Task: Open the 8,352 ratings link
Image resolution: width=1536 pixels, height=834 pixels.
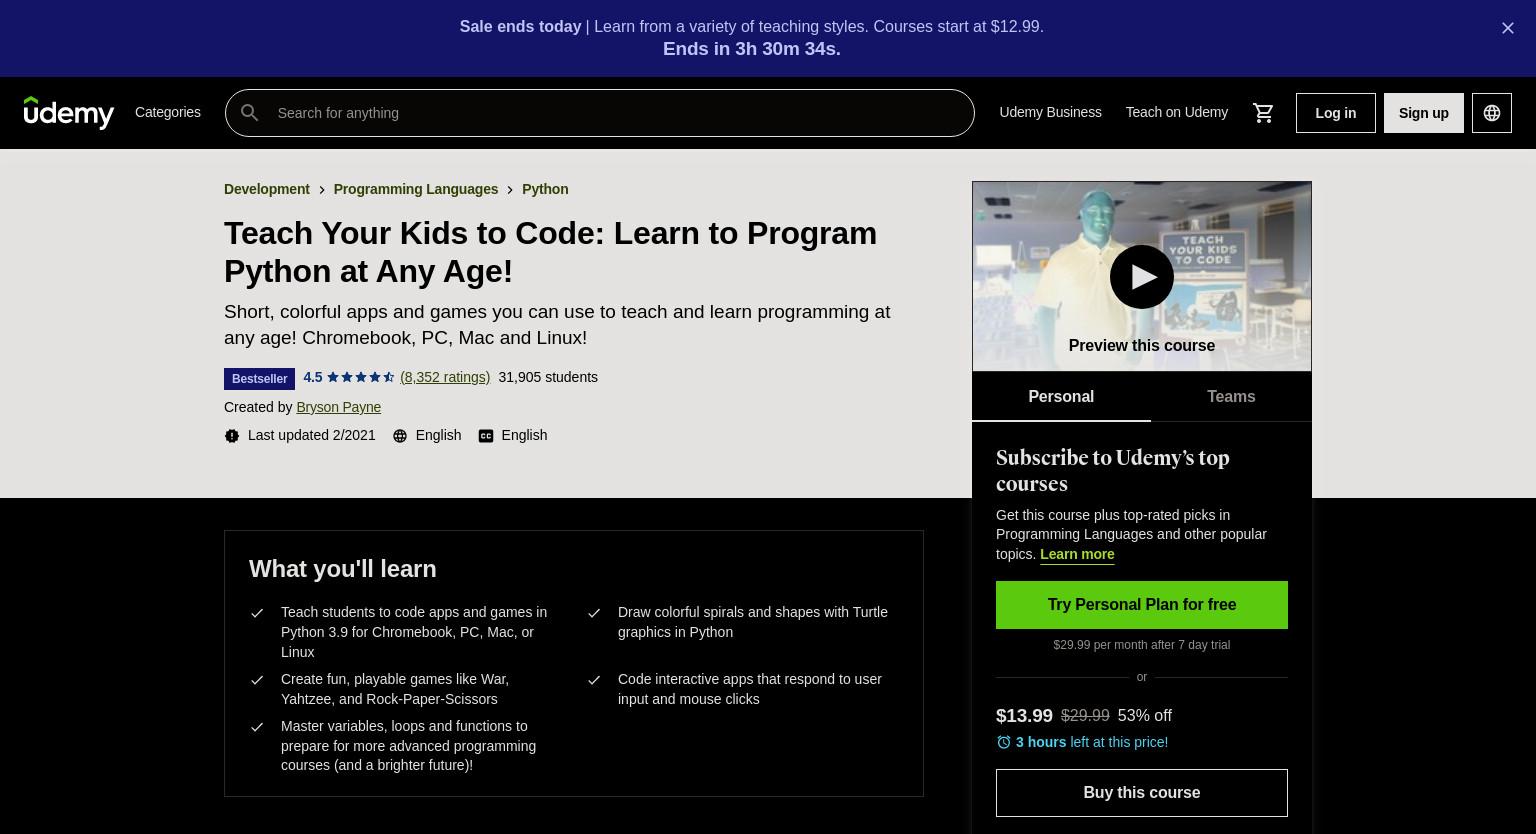Action: [445, 377]
